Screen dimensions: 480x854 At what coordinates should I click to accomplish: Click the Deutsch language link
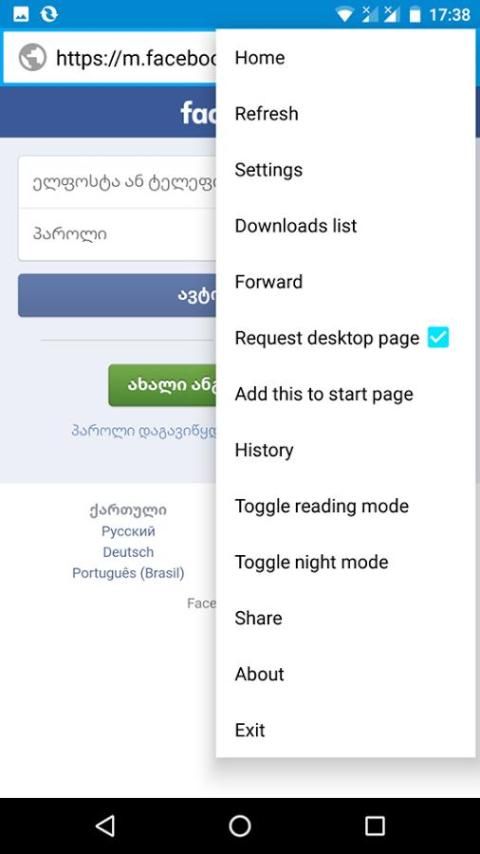coord(128,552)
